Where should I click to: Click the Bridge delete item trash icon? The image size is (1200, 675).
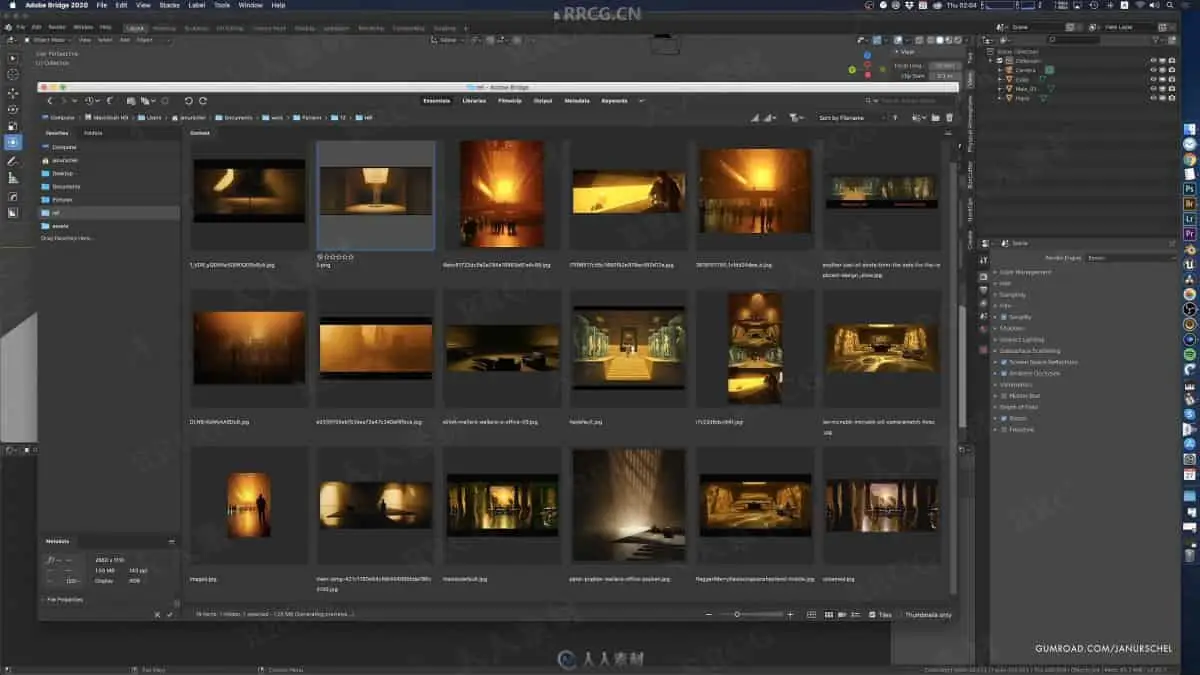949,118
